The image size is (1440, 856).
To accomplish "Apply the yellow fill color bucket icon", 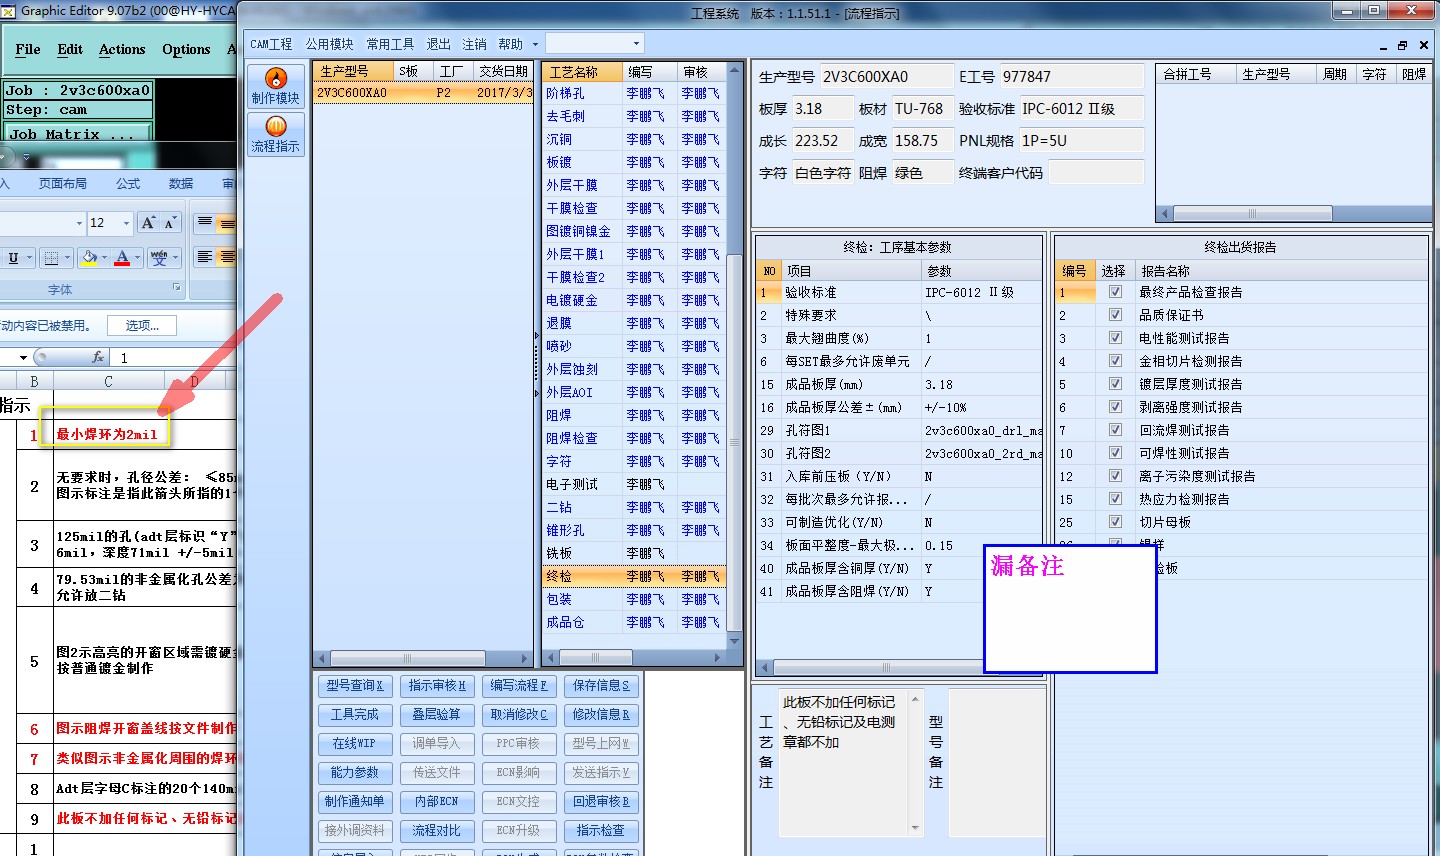I will pos(89,258).
